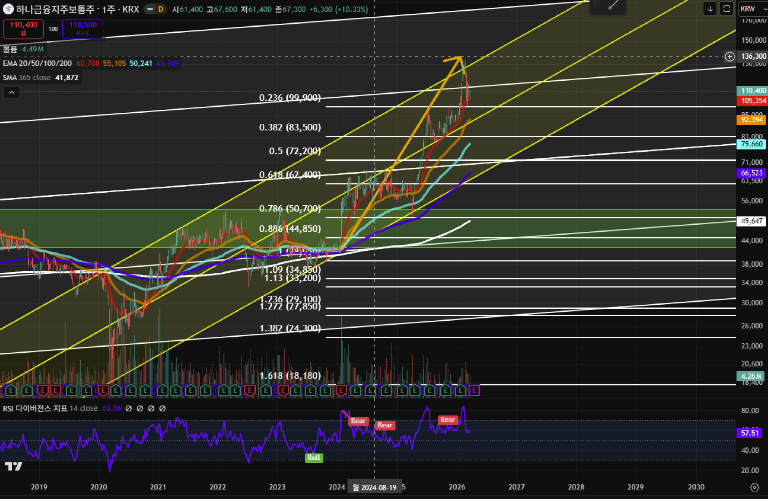The width and height of the screenshot is (768, 499).
Task: Open the KRW currency dropdown
Action: (x=752, y=9)
